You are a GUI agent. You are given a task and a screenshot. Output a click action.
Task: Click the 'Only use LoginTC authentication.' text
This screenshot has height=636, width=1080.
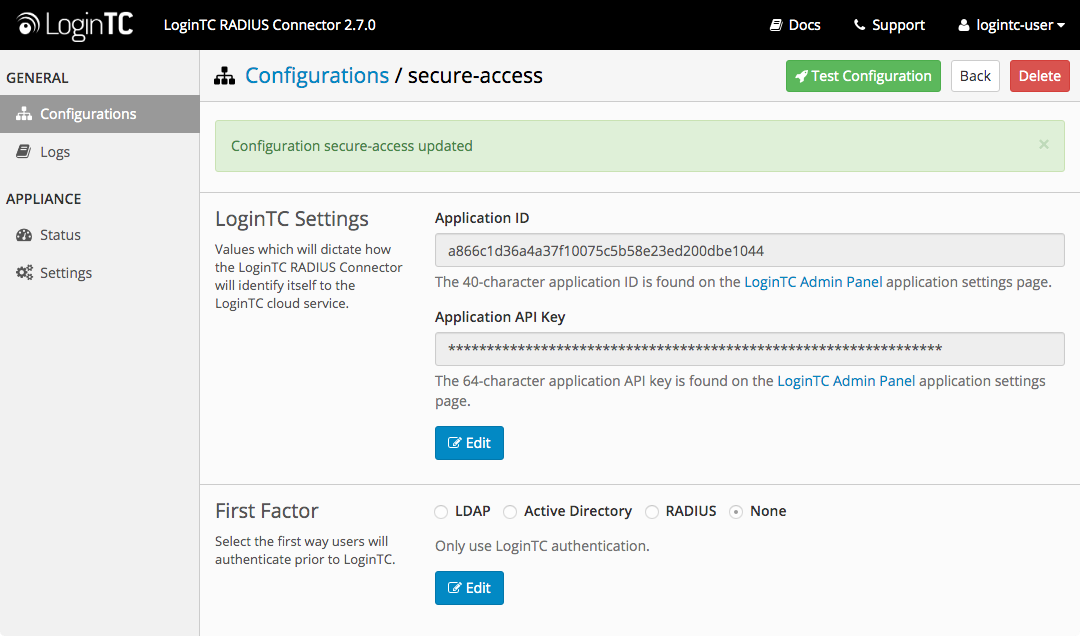(x=542, y=546)
